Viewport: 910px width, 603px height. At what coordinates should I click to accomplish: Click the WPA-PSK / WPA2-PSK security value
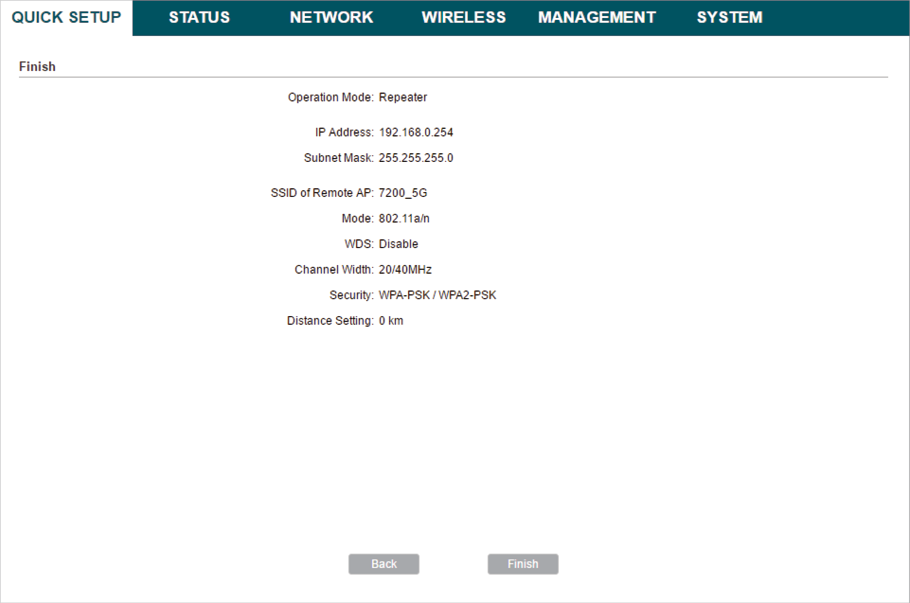point(437,296)
